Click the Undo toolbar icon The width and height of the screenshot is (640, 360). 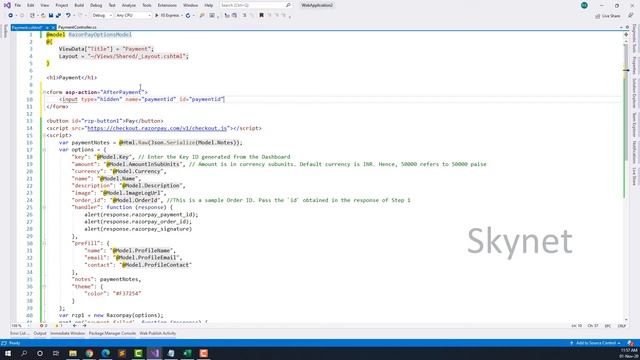tap(68, 16)
